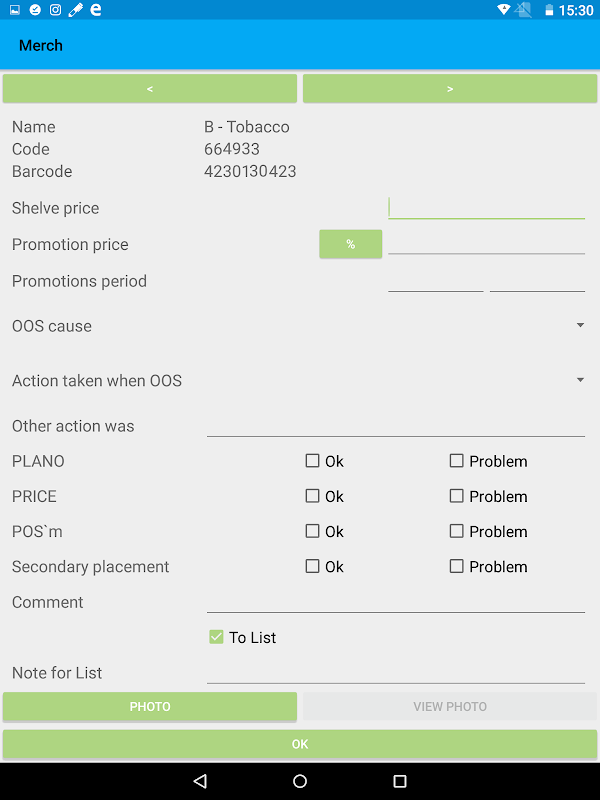
Task: Tap the Note for List field
Action: pos(395,672)
